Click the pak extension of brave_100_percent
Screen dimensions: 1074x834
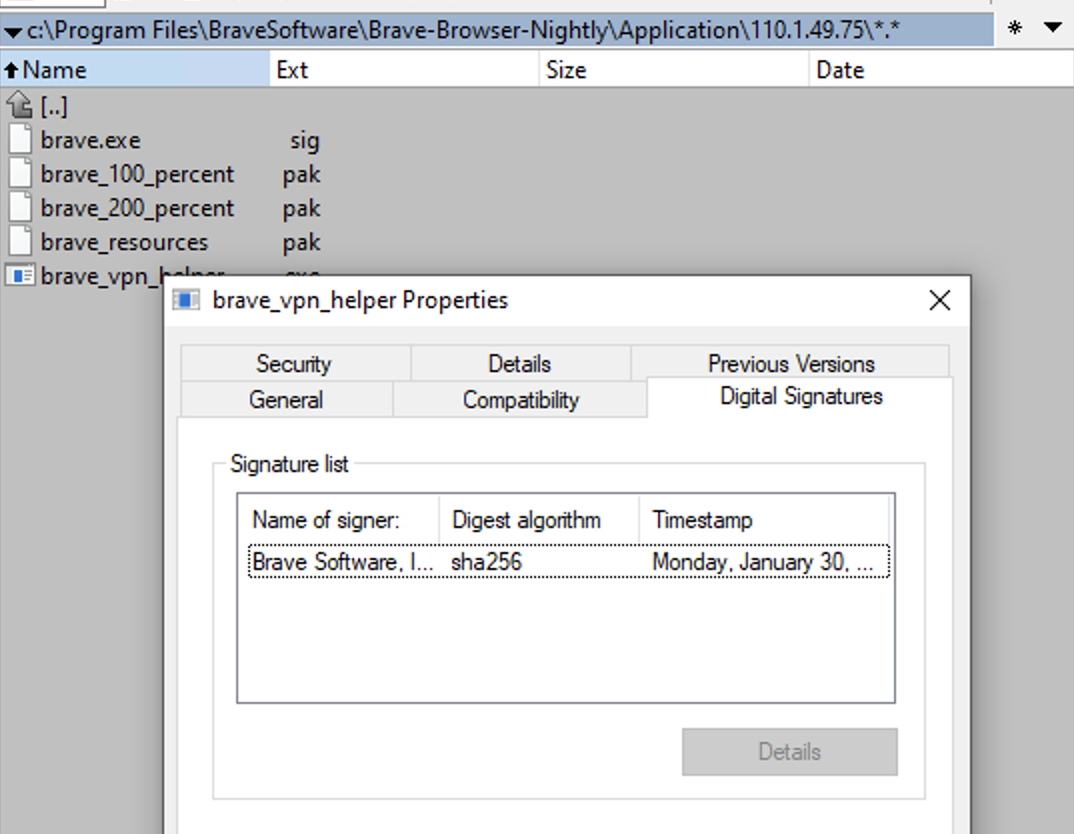pyautogui.click(x=301, y=175)
